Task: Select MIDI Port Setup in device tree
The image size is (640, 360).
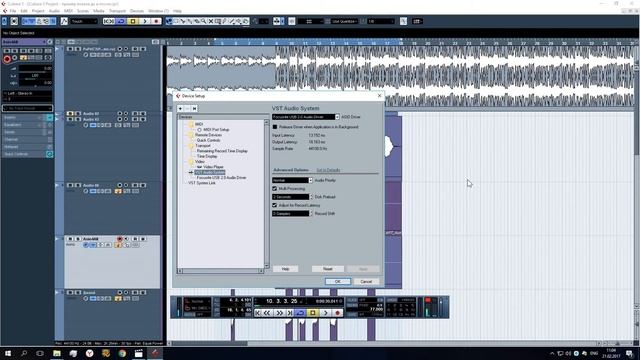Action: (216, 129)
